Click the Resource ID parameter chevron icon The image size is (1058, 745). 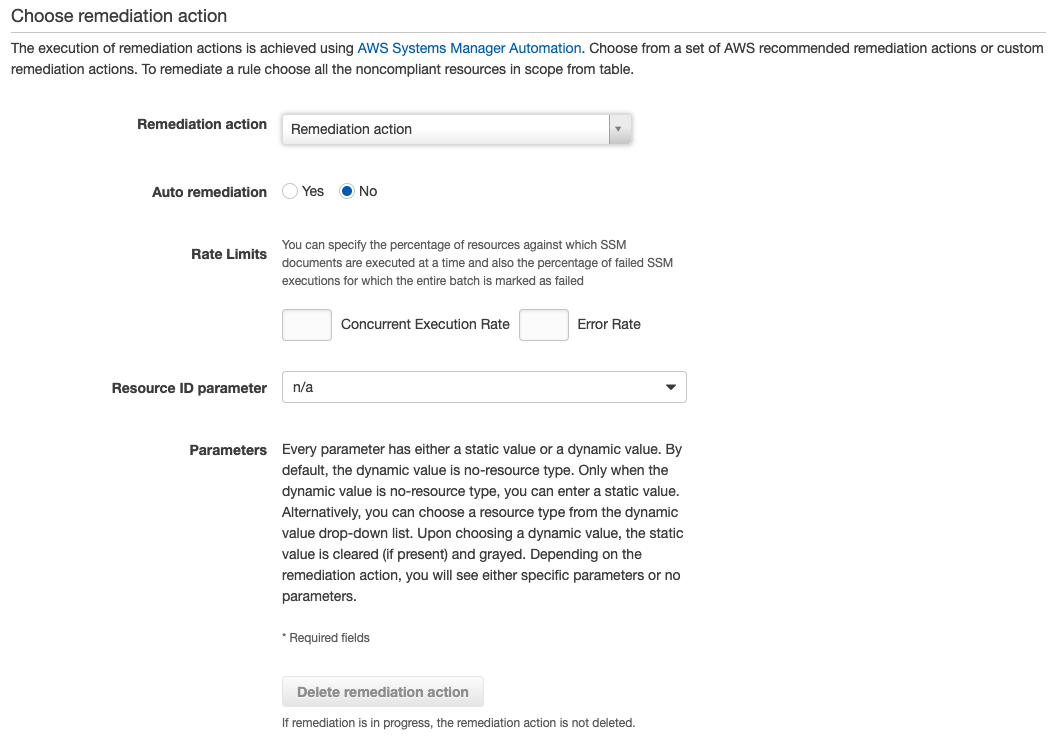[670, 387]
